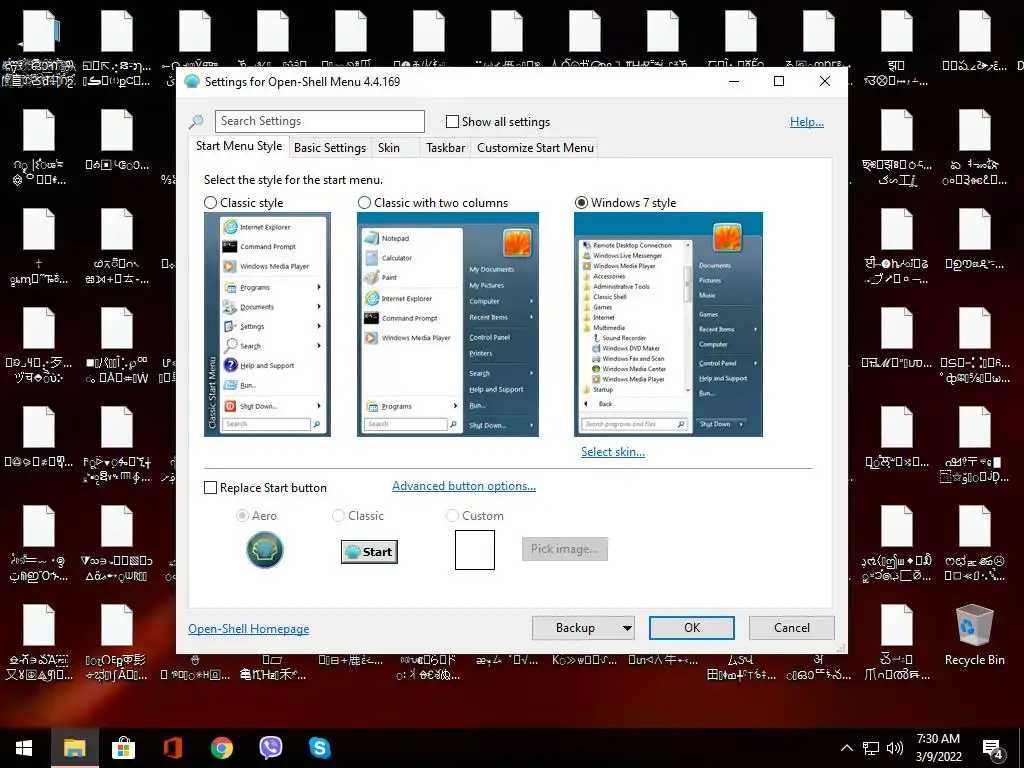Click the empty Custom image box
Screen dimensions: 1024x768
tap(475, 550)
